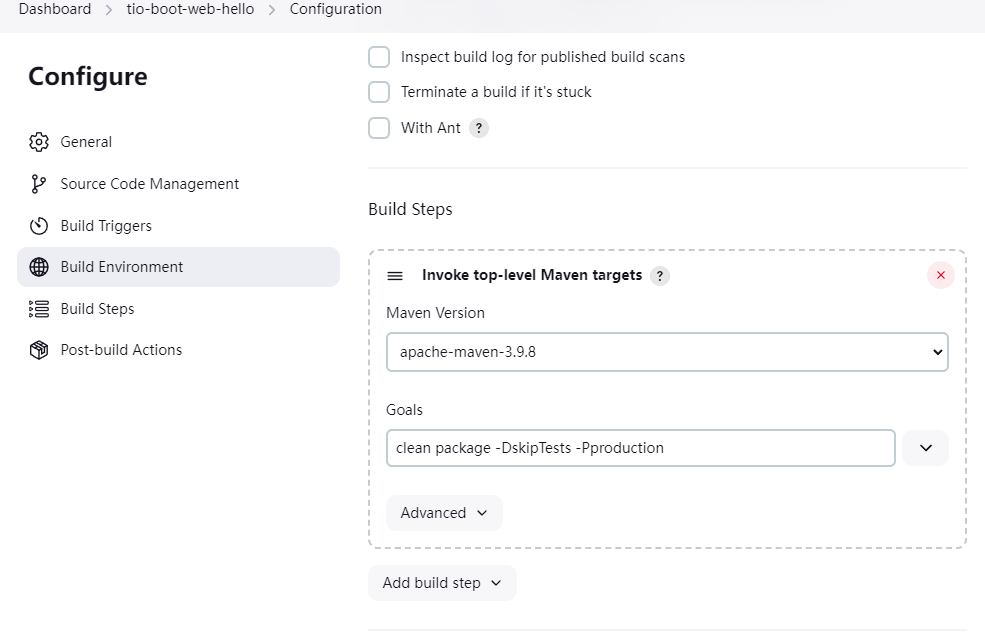Click the General gear icon in sidebar
Viewport: 985px width, 641px height.
(39, 142)
